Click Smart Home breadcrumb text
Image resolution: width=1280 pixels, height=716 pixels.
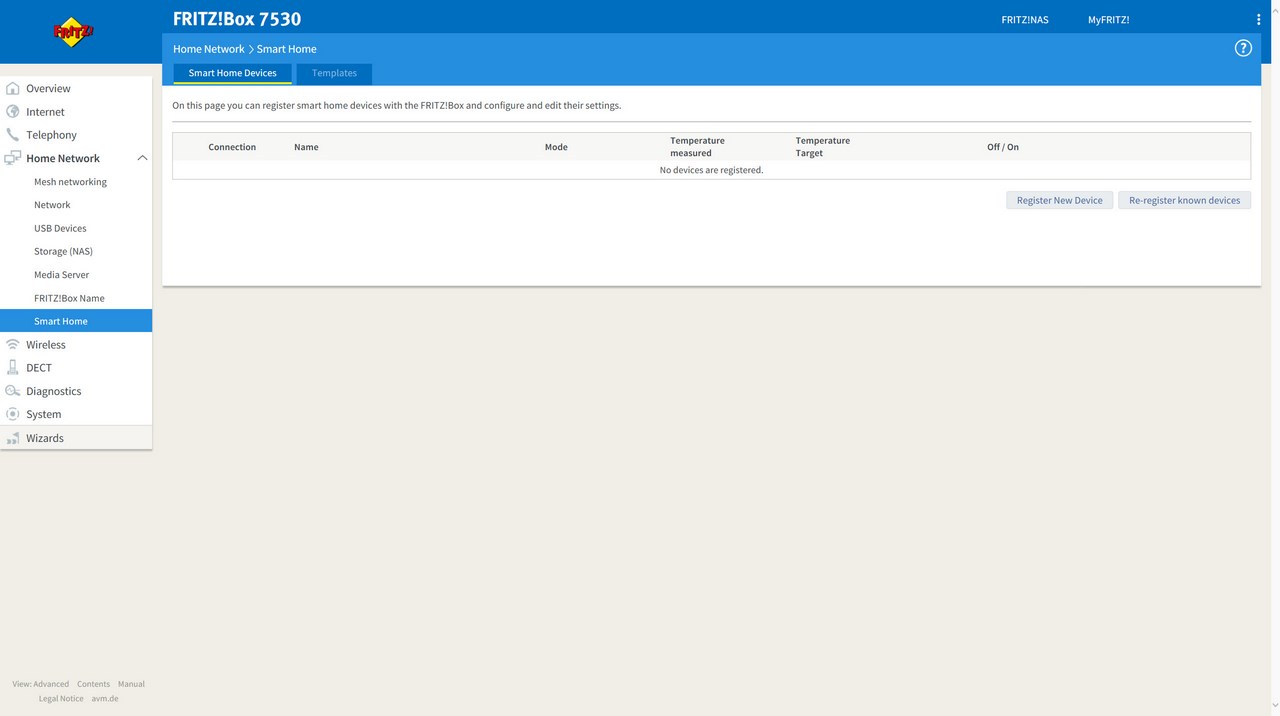click(286, 49)
